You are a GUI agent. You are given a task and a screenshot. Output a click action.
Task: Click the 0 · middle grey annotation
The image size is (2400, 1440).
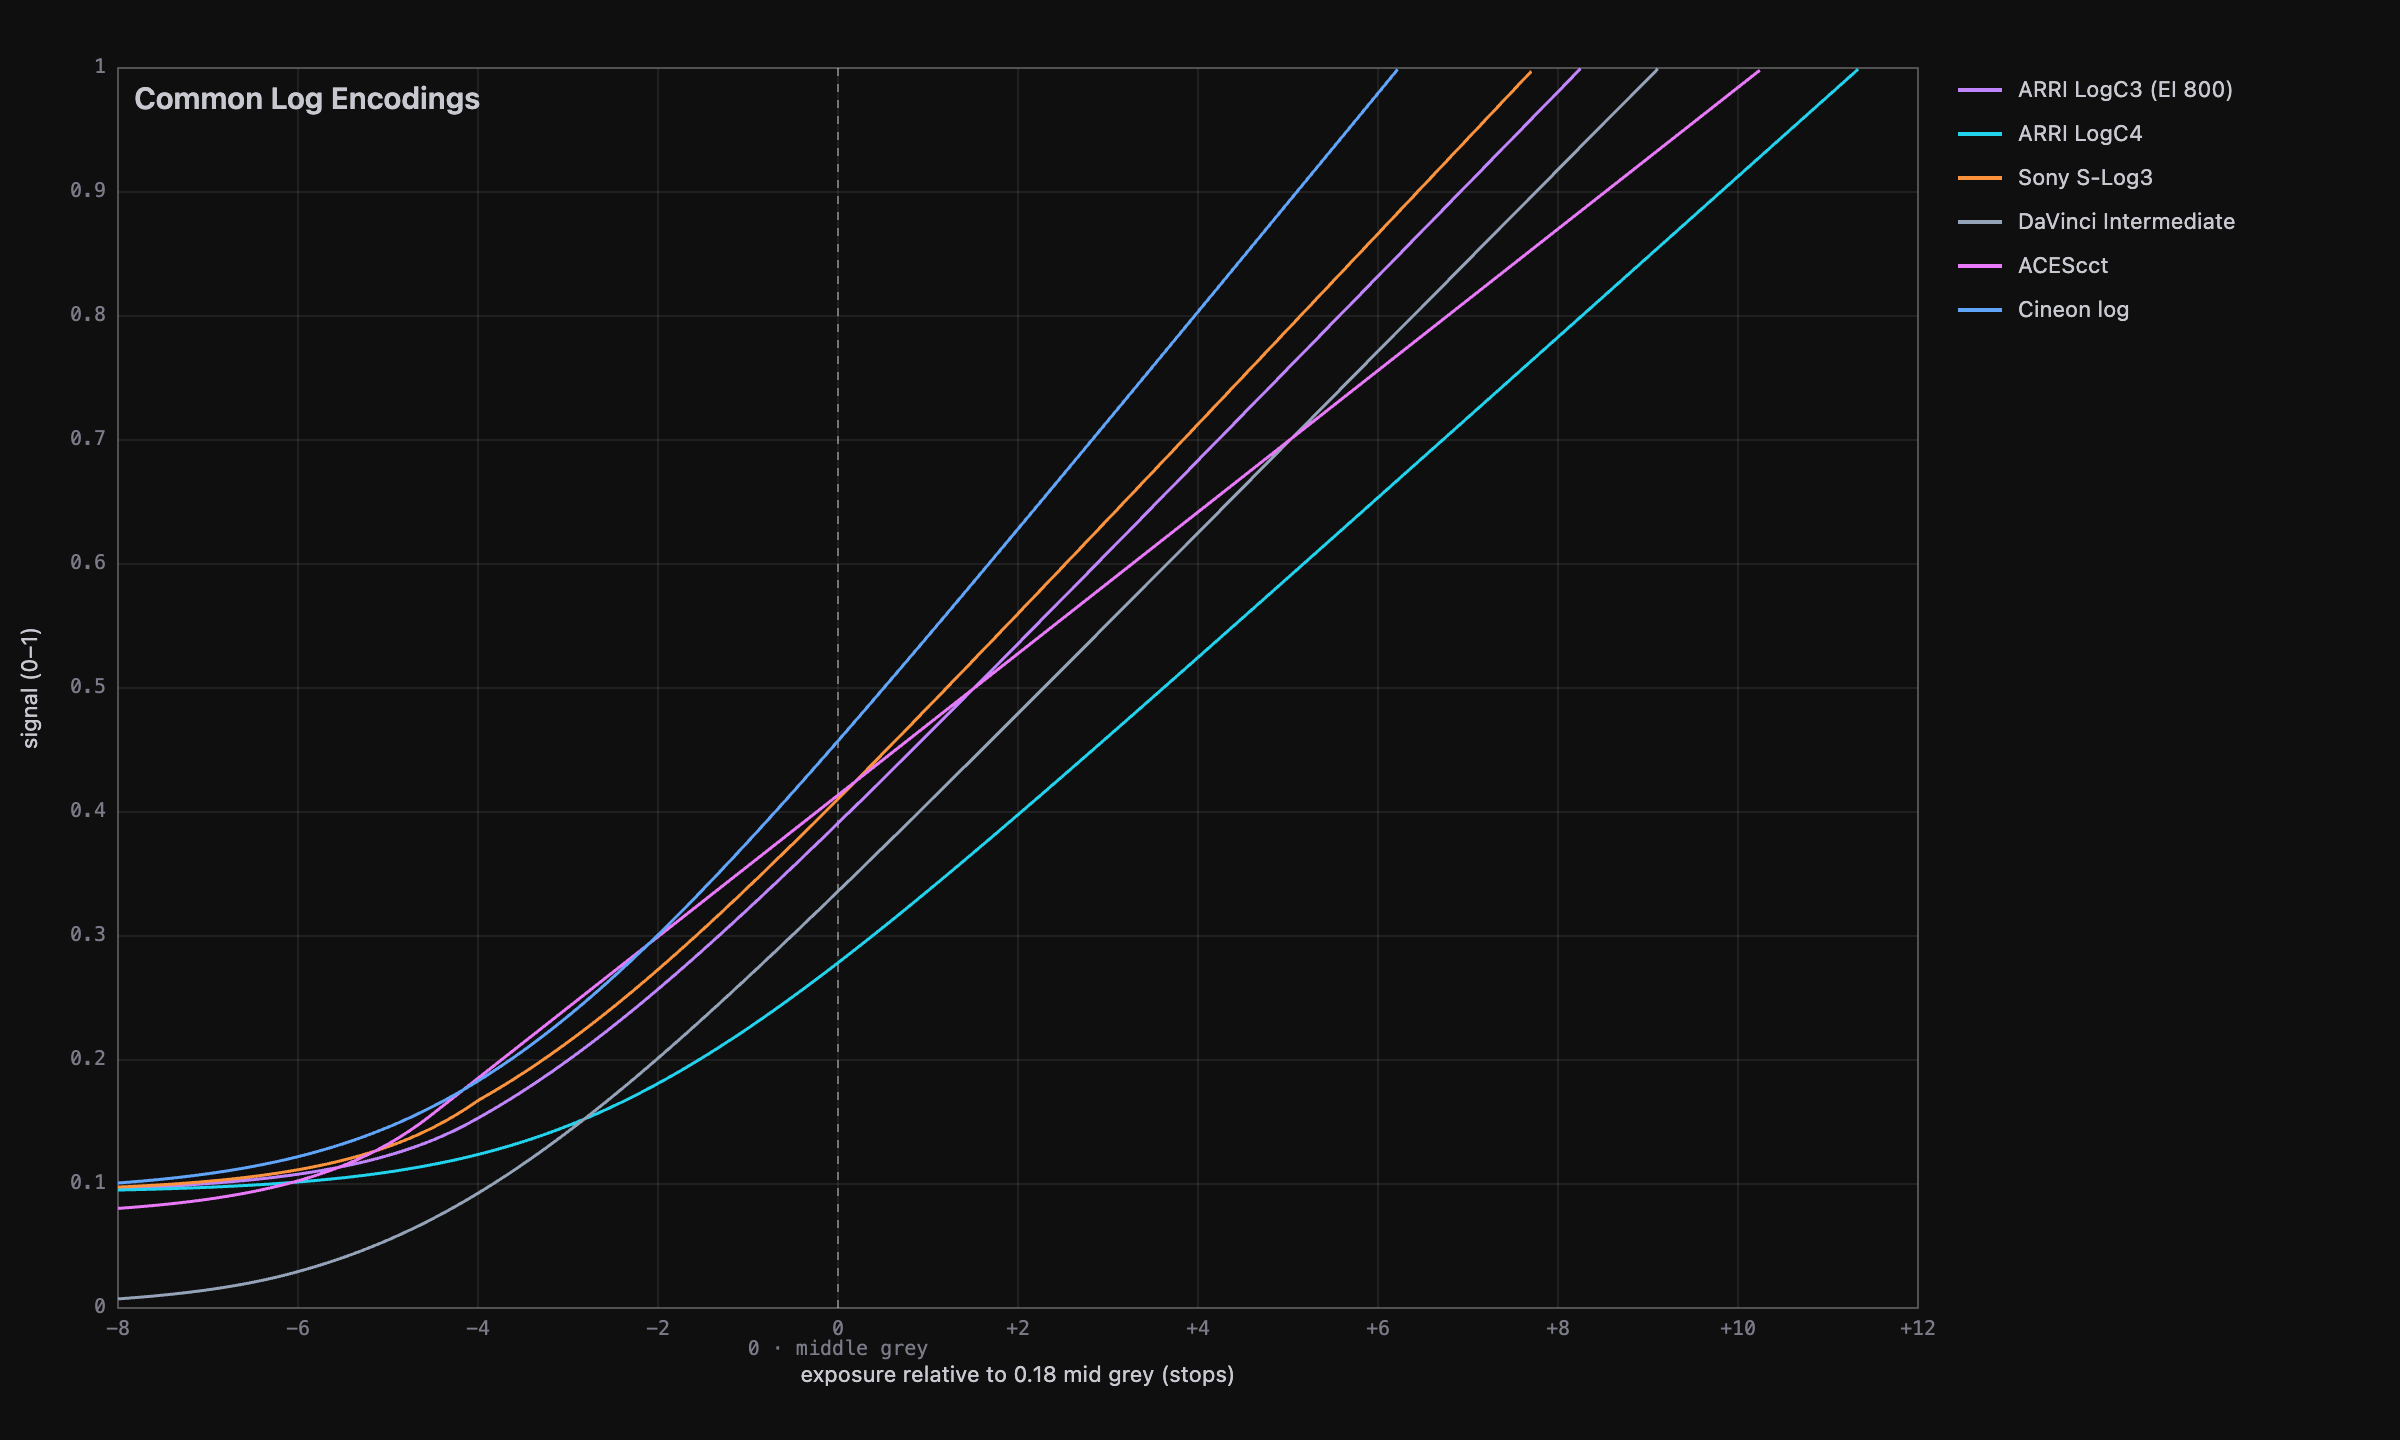[838, 1348]
